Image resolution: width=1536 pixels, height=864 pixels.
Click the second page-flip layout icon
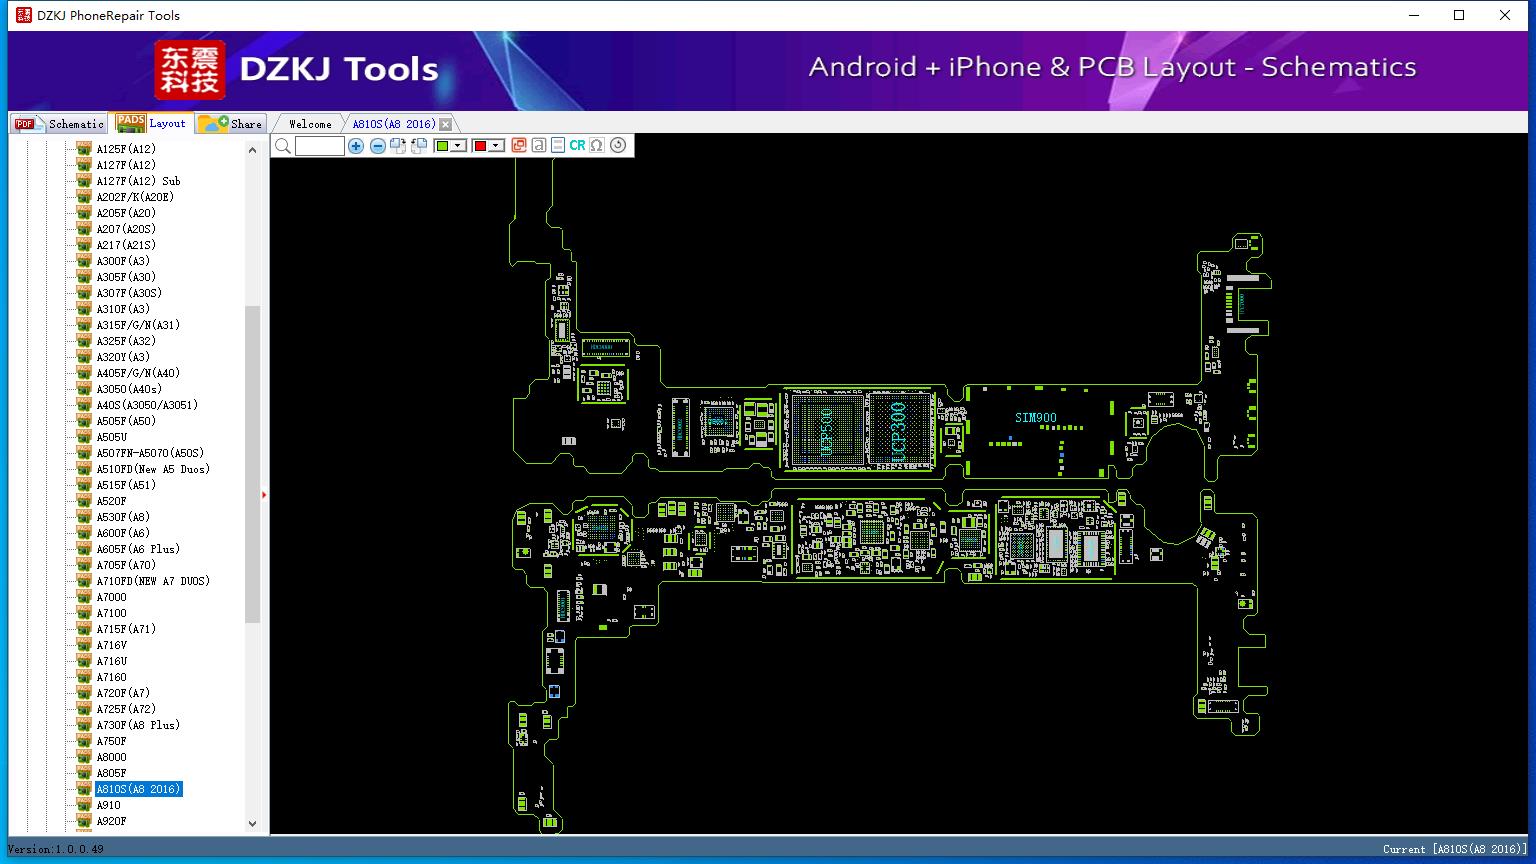click(x=419, y=146)
